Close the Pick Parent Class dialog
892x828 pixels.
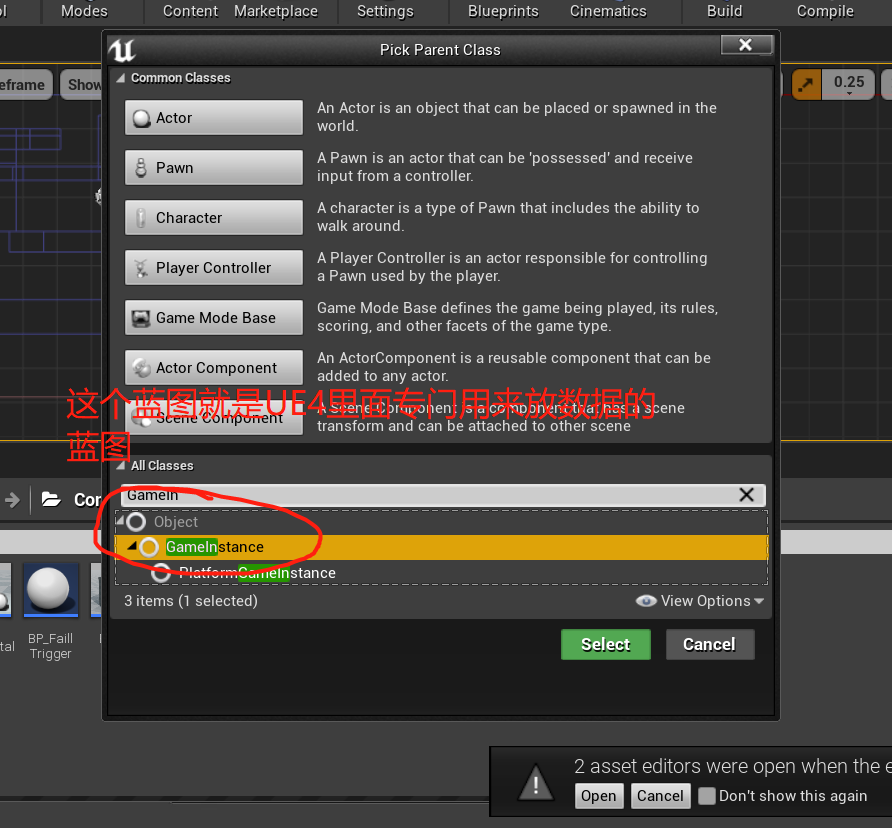(746, 44)
